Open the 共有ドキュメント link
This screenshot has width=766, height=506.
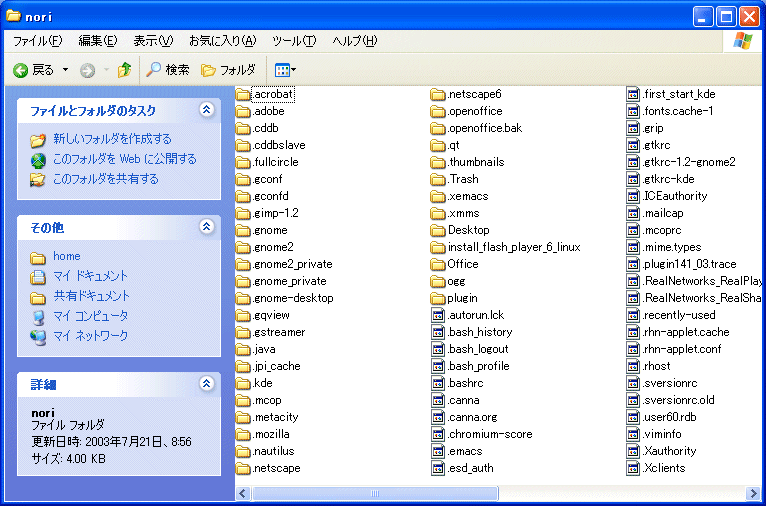91,296
